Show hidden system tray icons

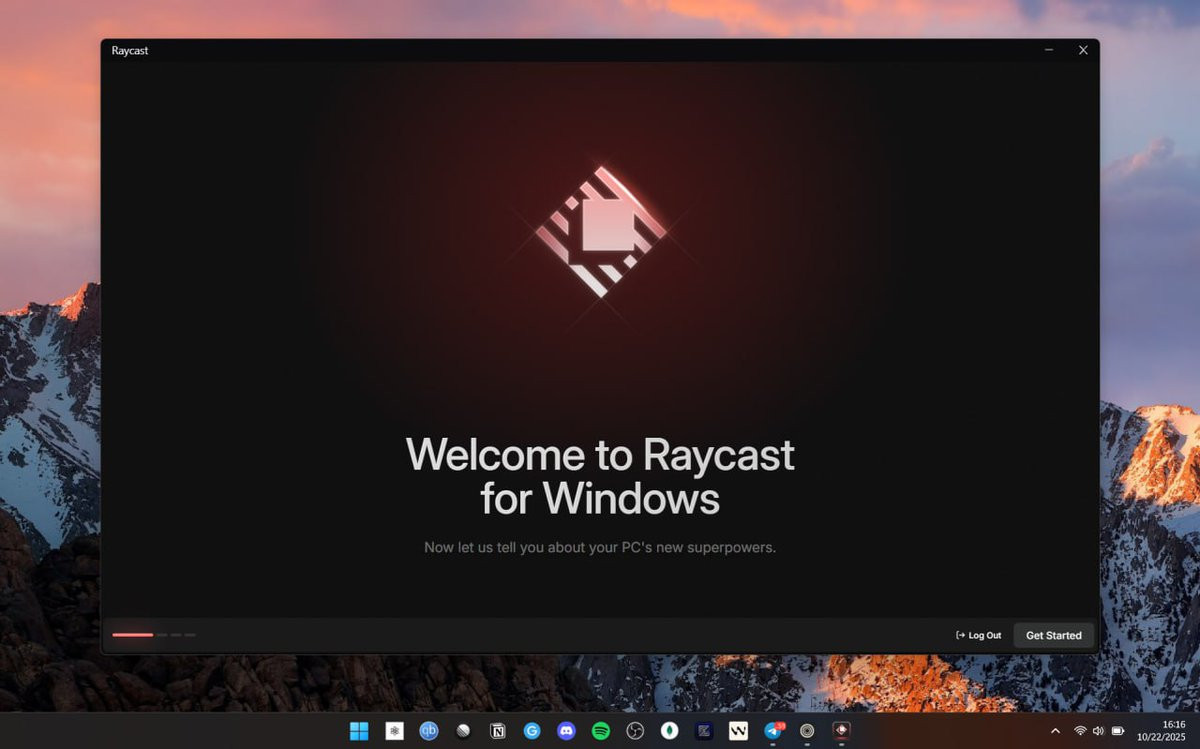tap(1055, 731)
